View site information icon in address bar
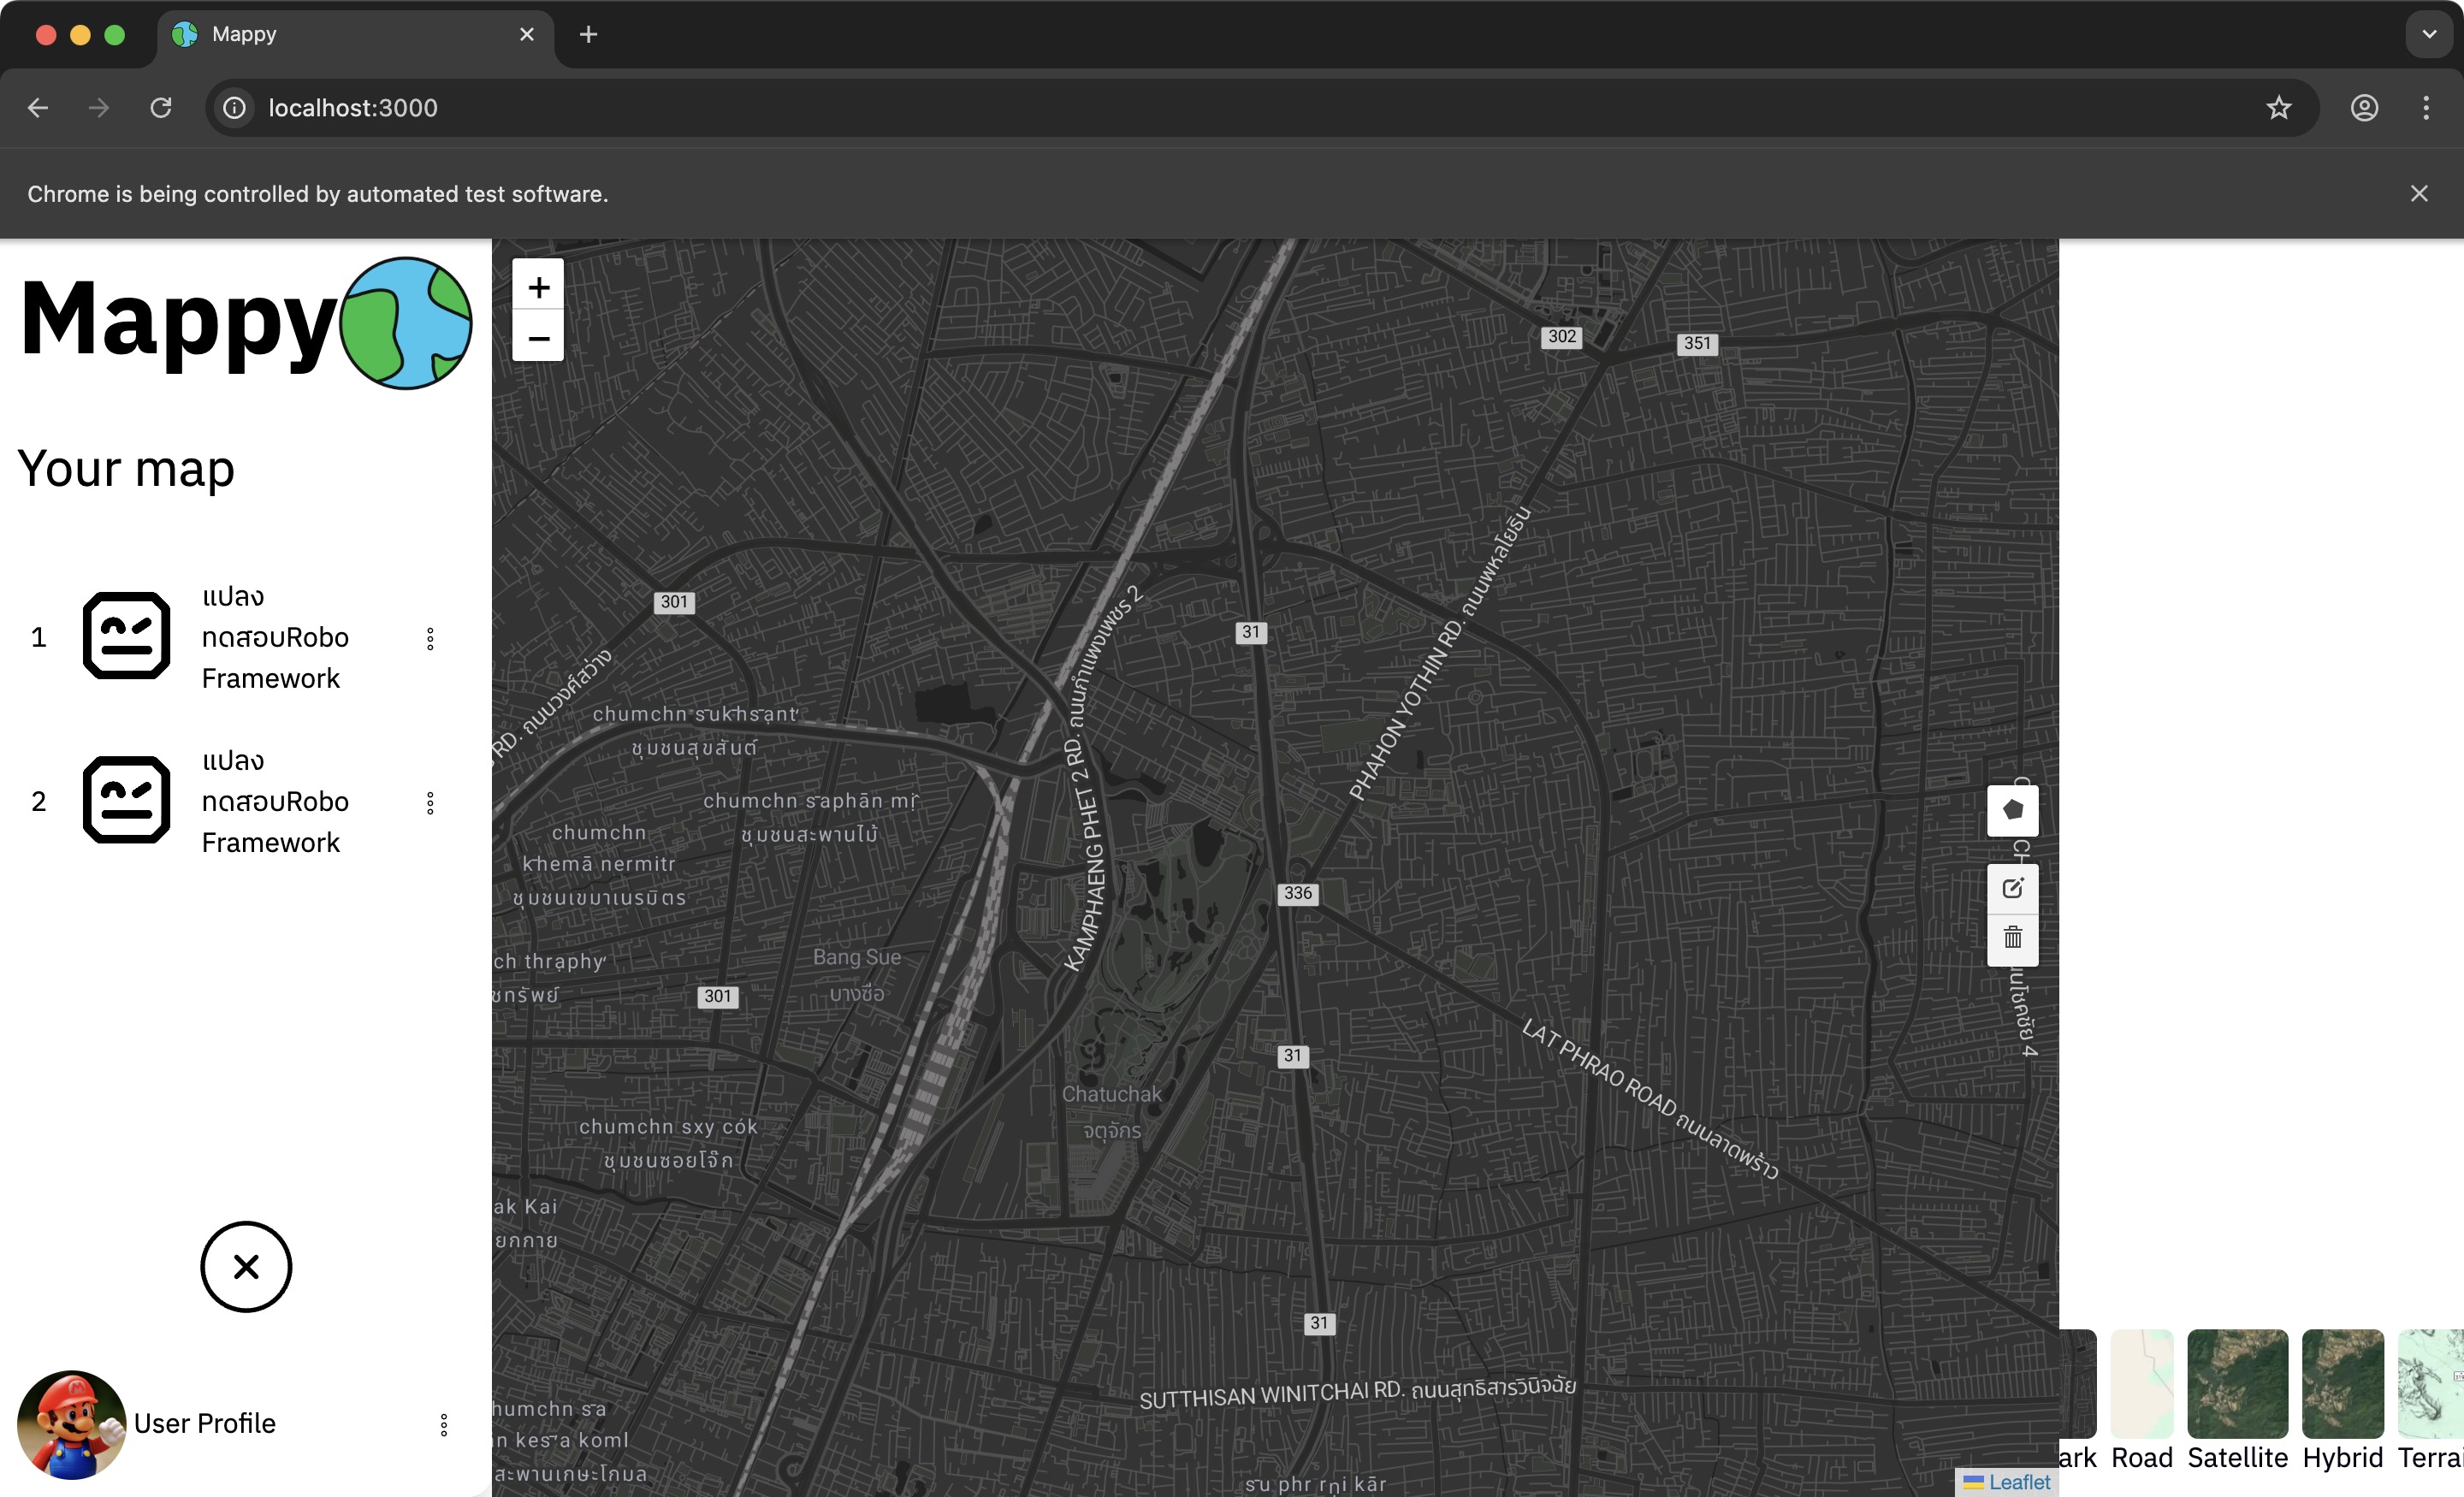 pos(234,108)
